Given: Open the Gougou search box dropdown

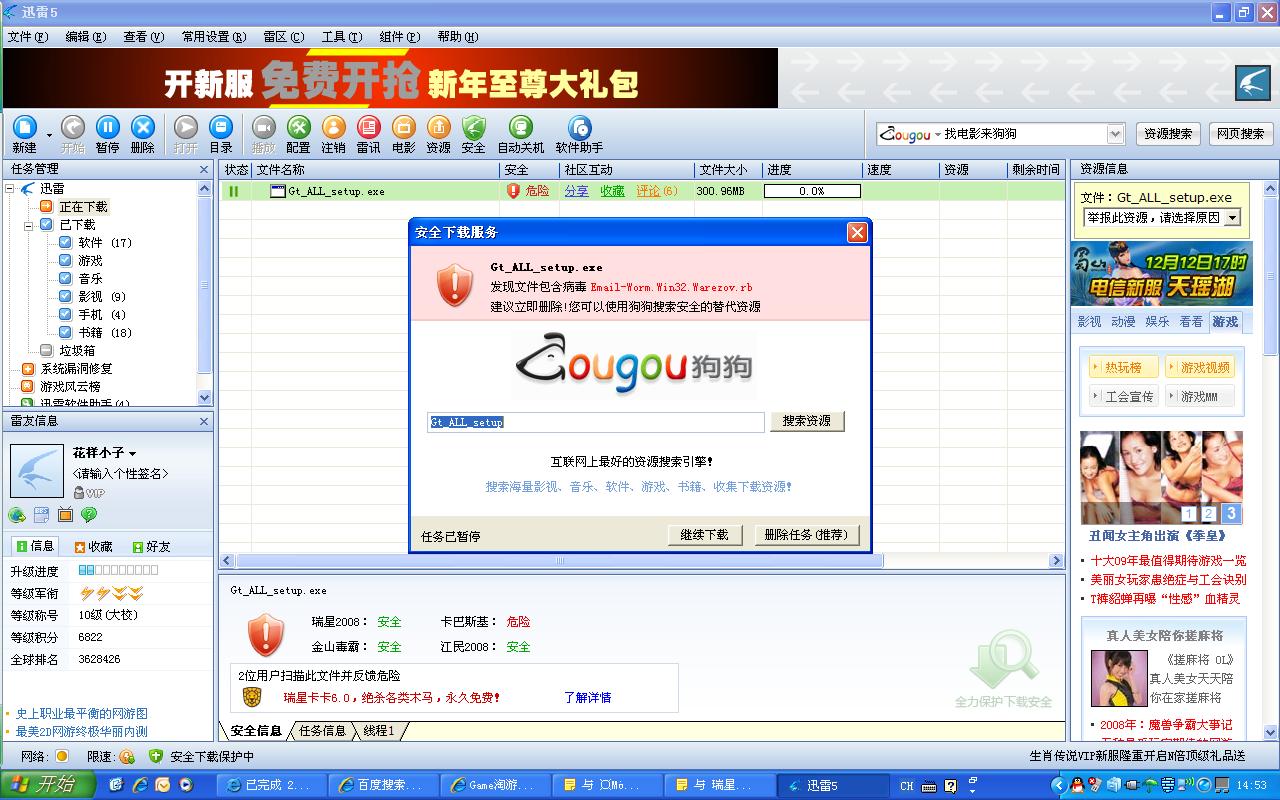Looking at the screenshot, I should [1115, 134].
